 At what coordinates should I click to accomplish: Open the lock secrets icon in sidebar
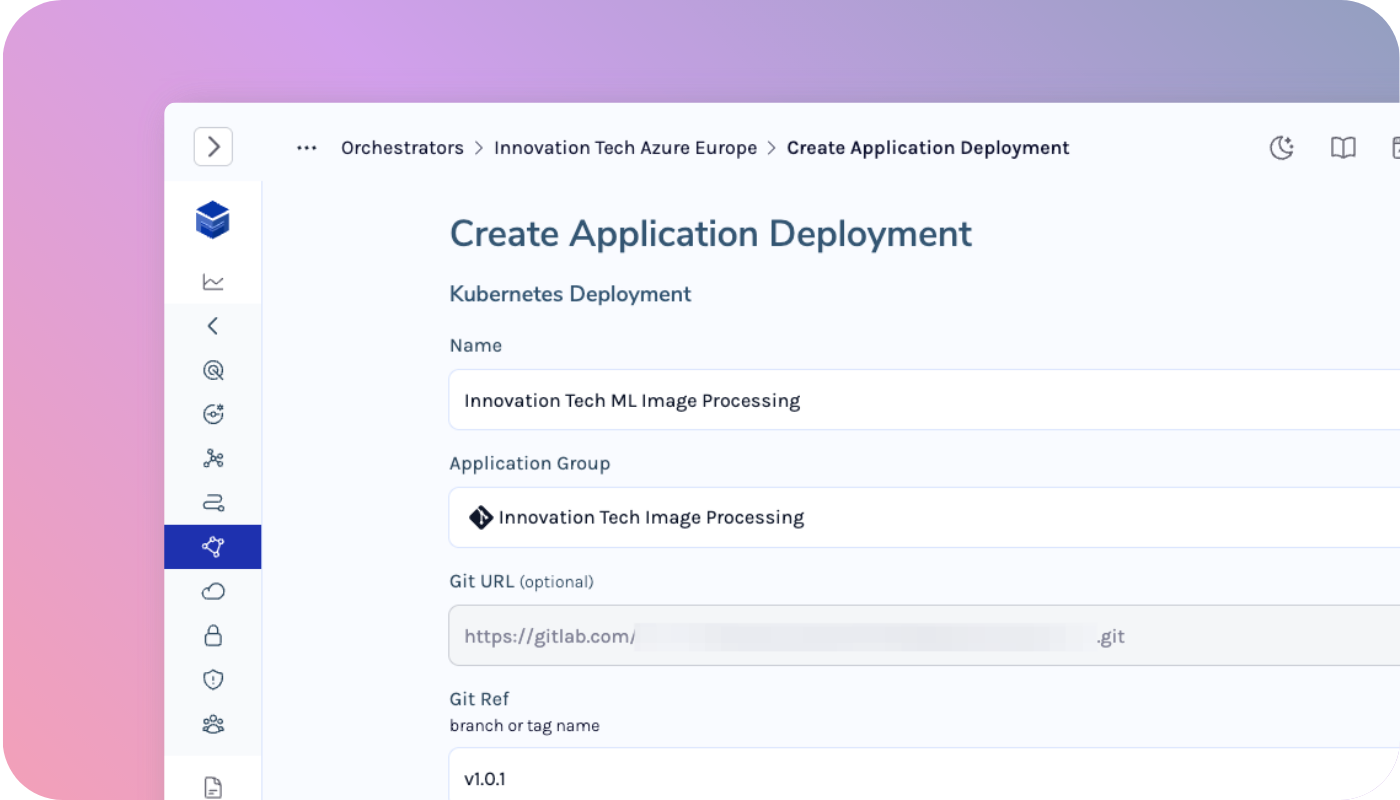pos(213,635)
